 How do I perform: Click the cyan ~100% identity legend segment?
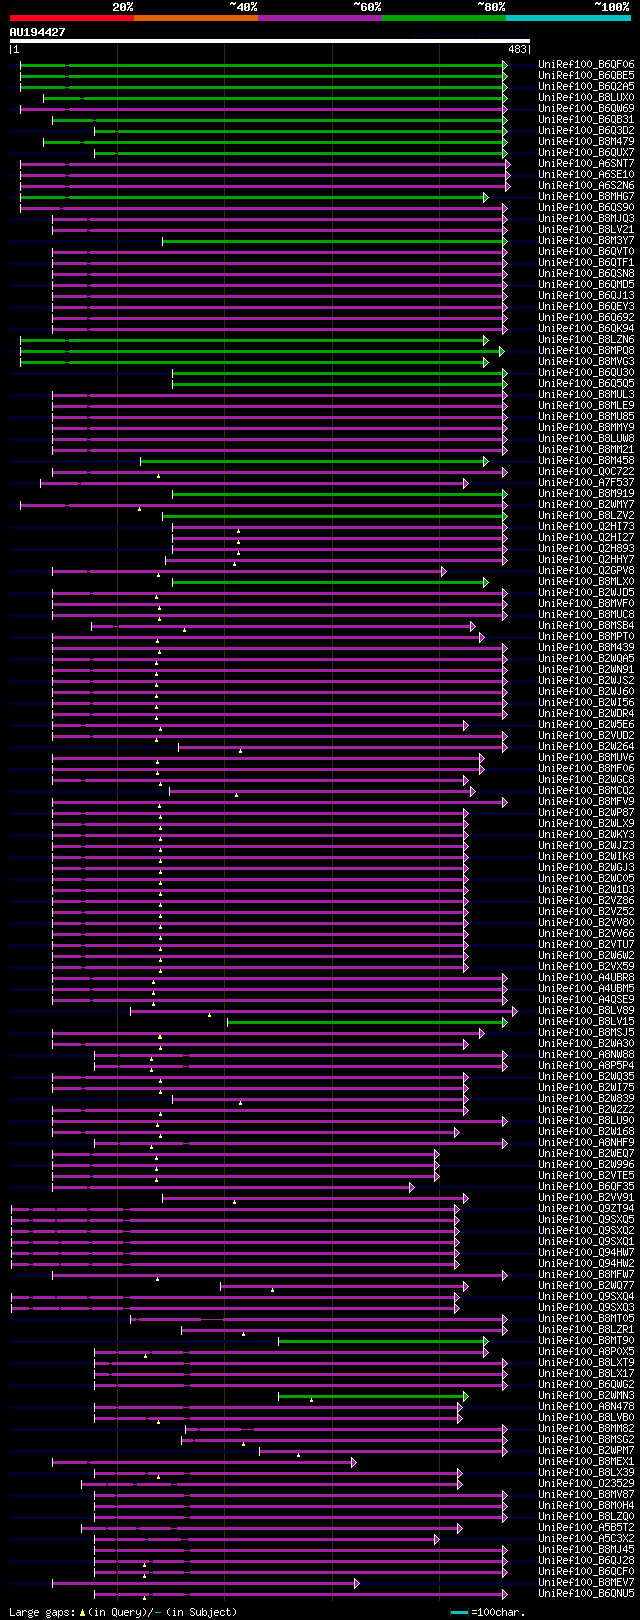568,17
